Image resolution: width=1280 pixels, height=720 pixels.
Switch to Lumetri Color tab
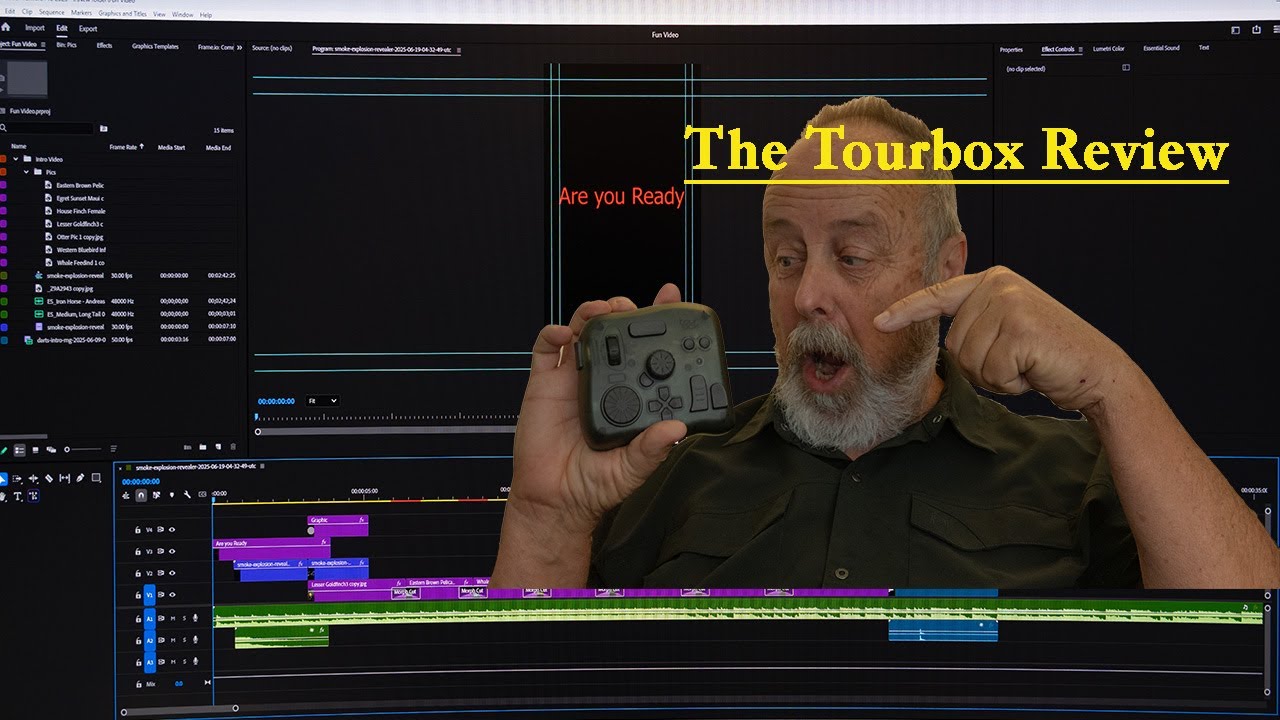[1109, 49]
